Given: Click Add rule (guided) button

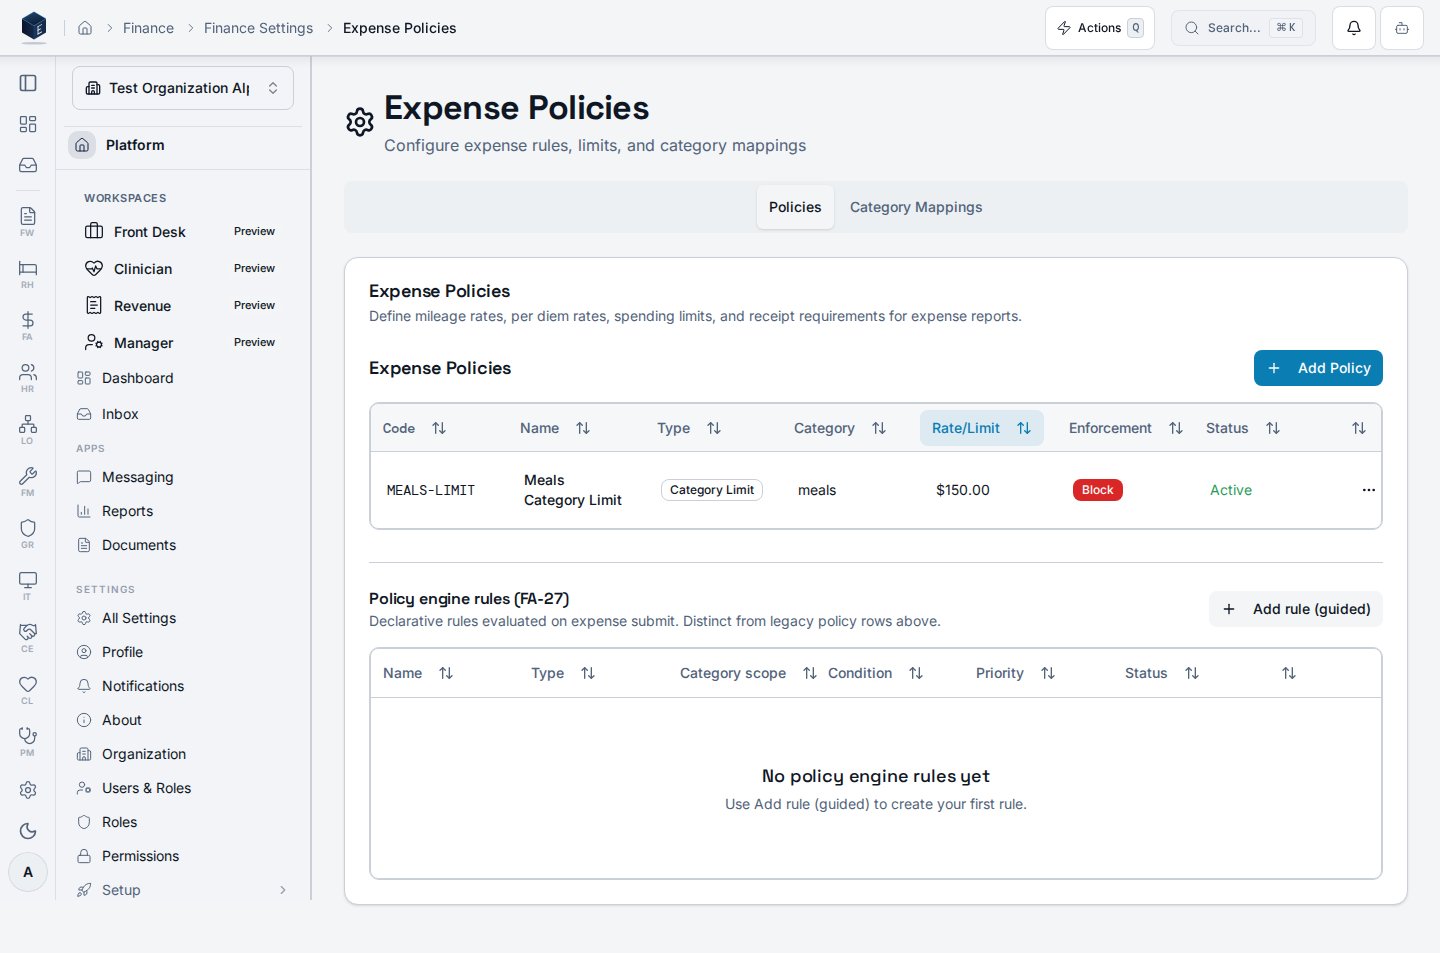Looking at the screenshot, I should 1296,609.
